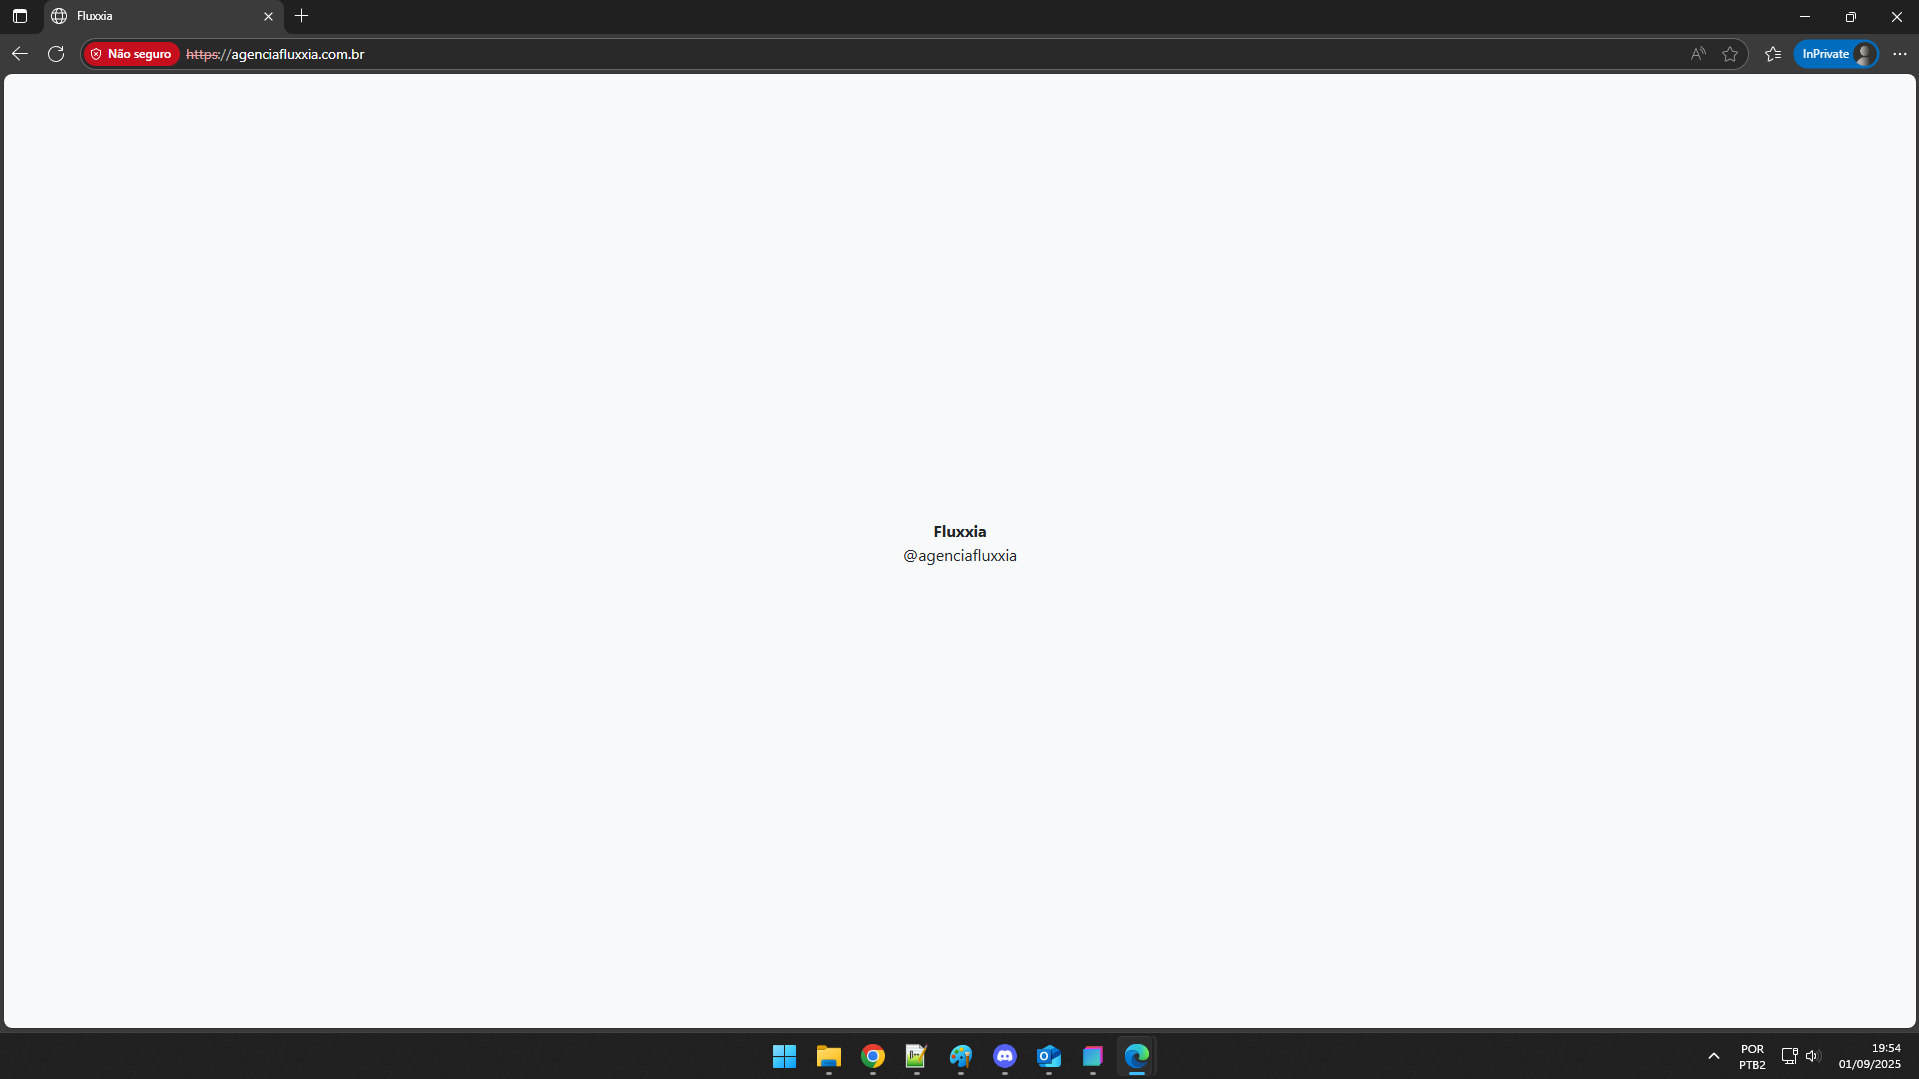Screen dimensions: 1919x1079
Task: Launch Google Chrome from the taskbar
Action: [872, 1056]
